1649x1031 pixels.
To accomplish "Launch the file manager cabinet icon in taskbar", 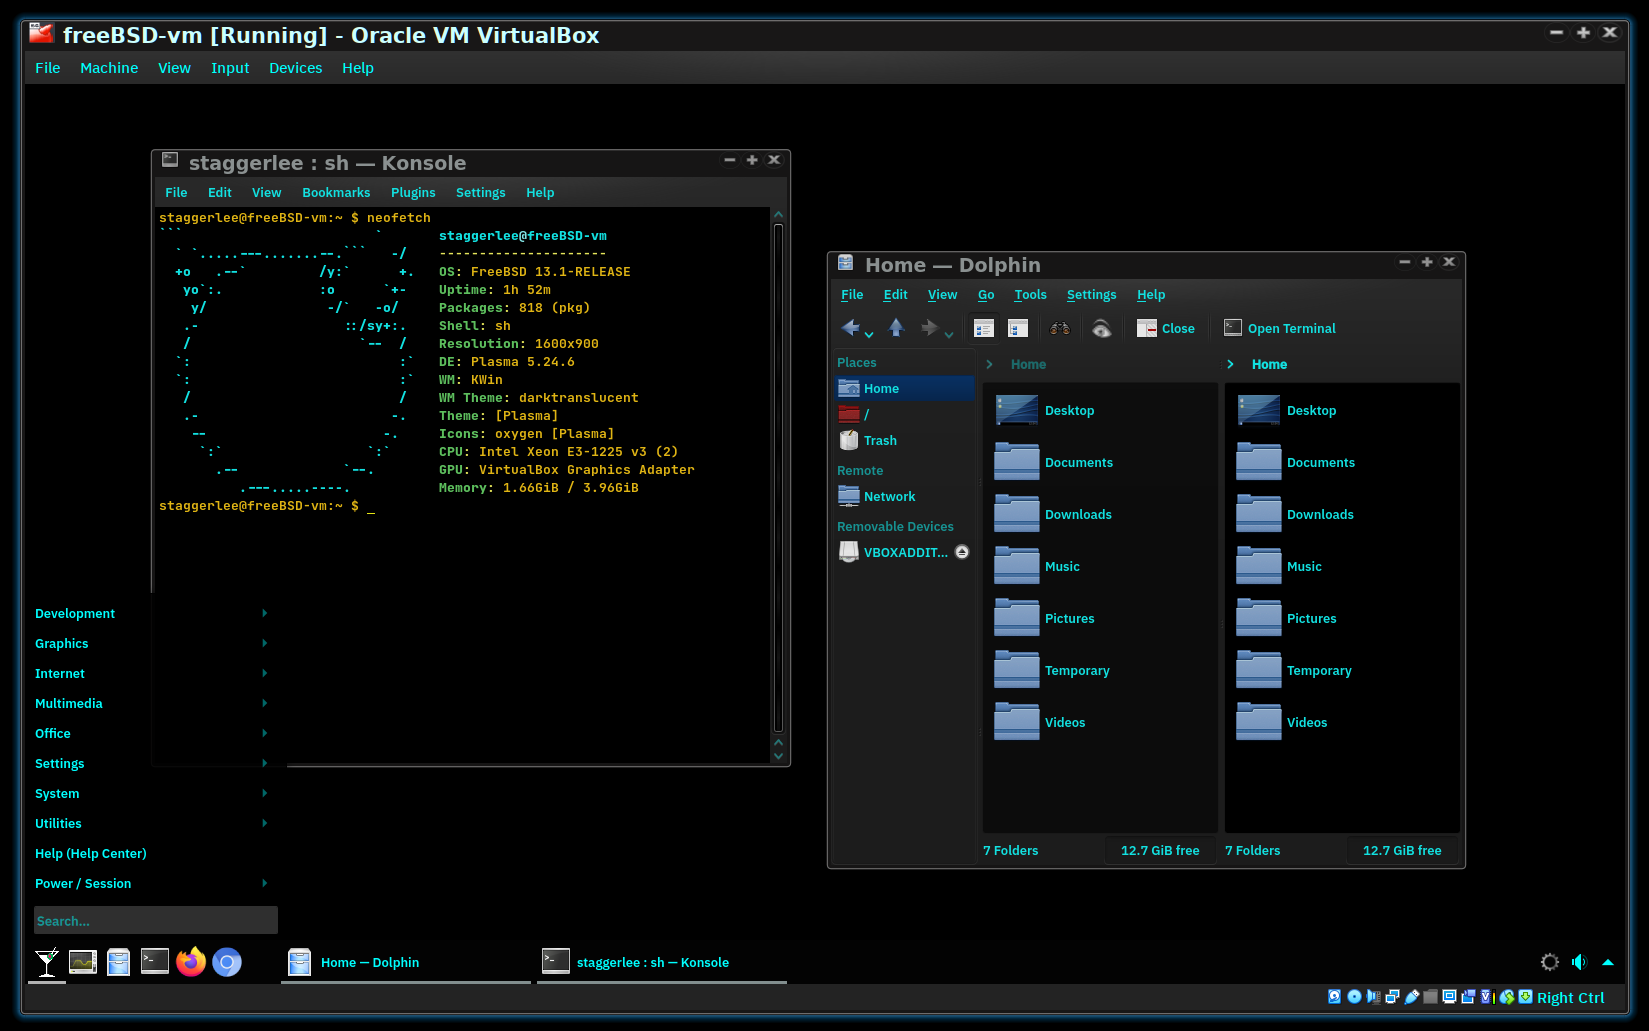I will click(x=119, y=962).
